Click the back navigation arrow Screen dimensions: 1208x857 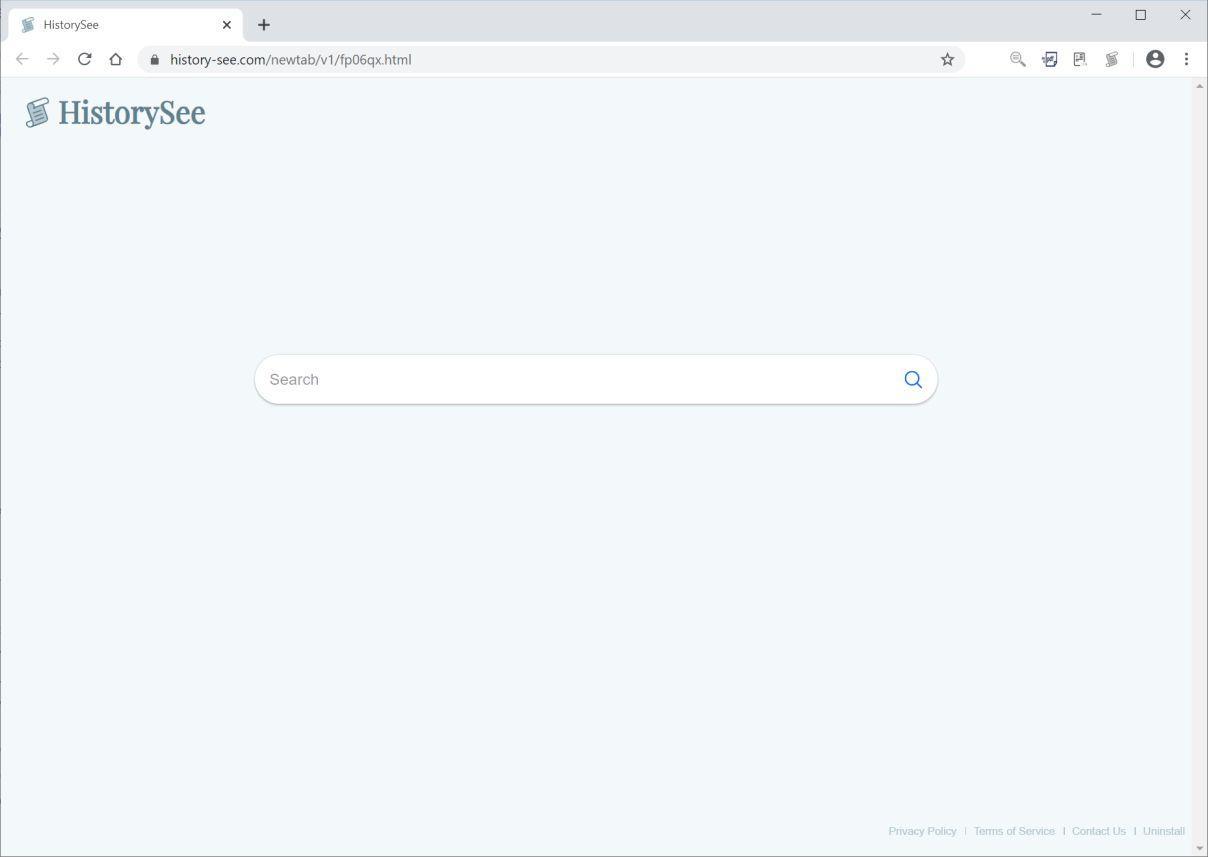22,59
